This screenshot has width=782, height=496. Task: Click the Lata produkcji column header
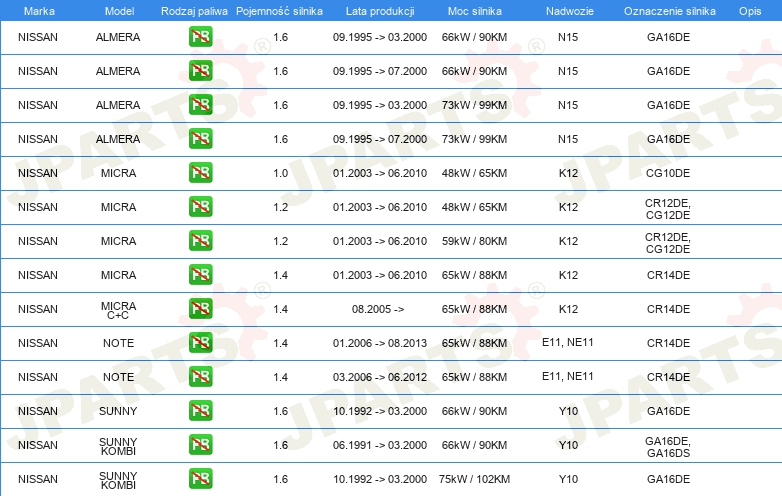[x=379, y=10]
